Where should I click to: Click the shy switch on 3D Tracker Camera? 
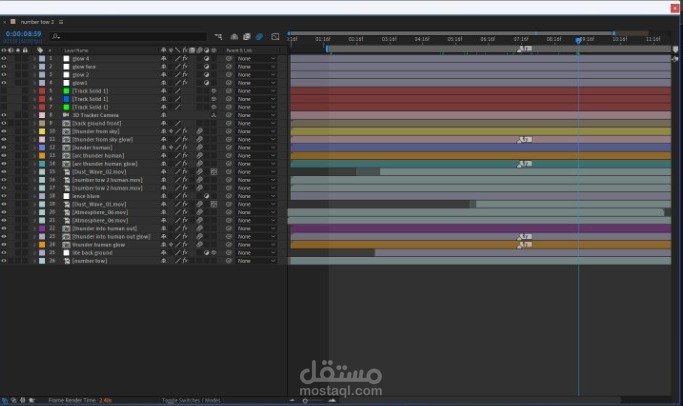pos(164,115)
